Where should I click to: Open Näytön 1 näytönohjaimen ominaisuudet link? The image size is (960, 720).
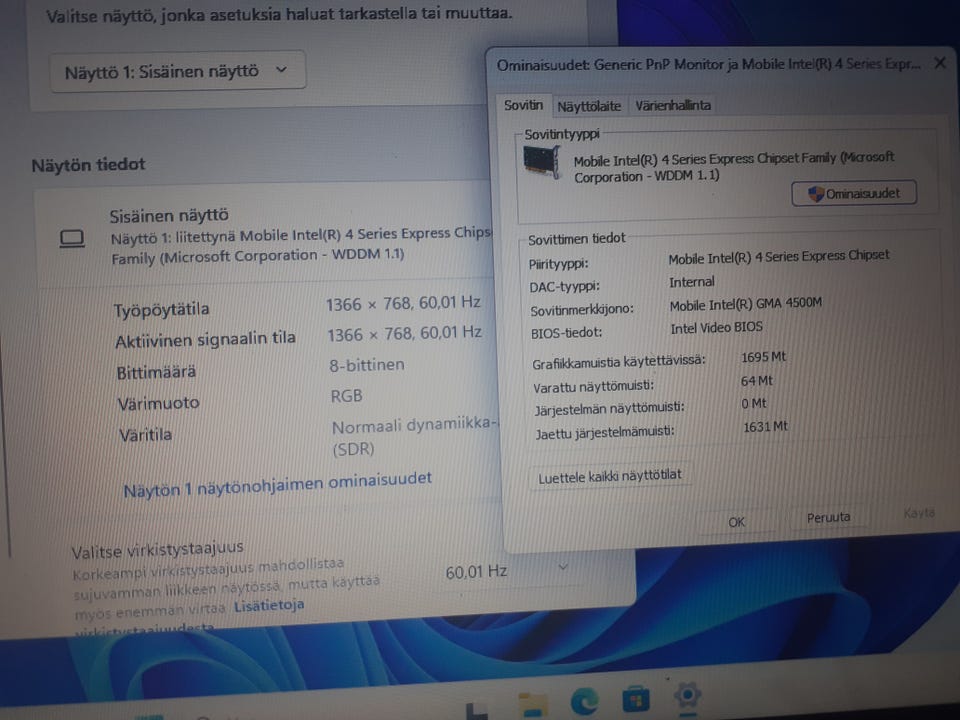point(277,484)
